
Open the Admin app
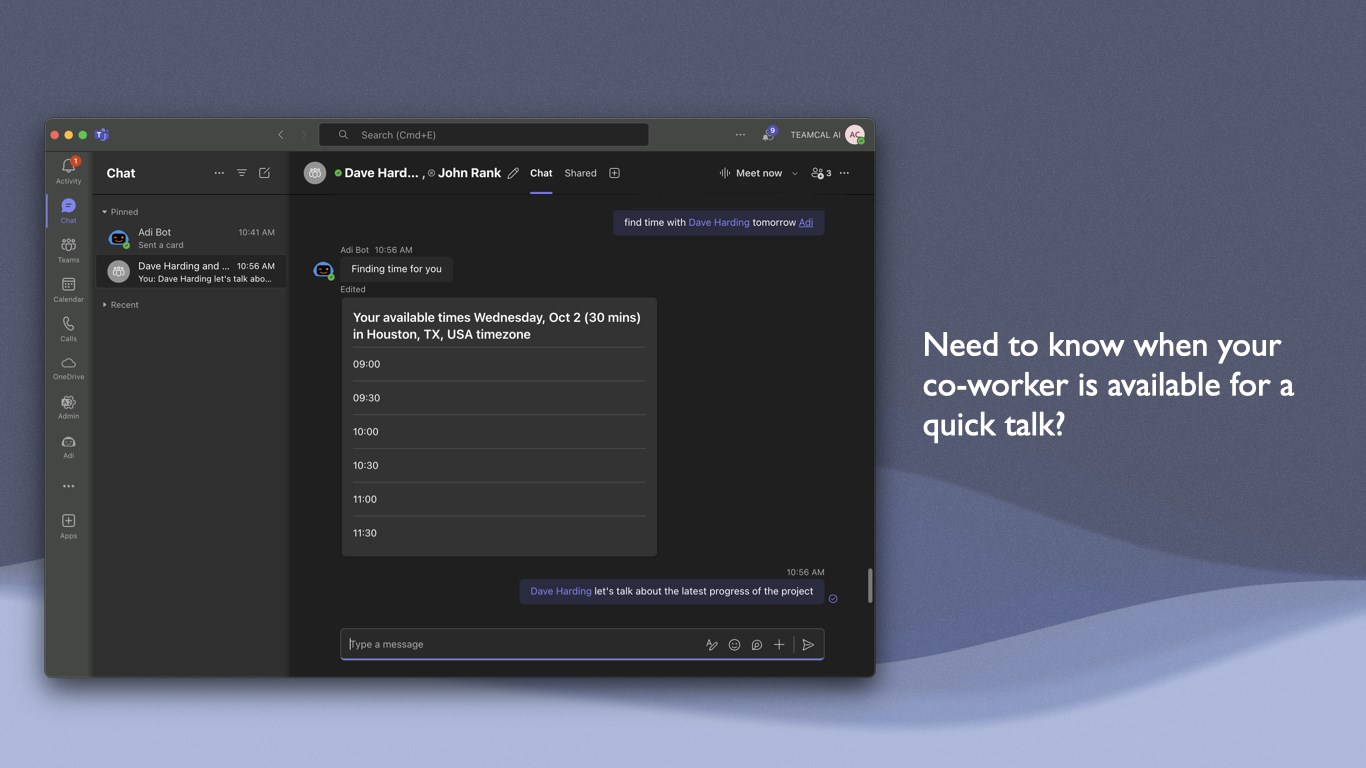coord(68,407)
